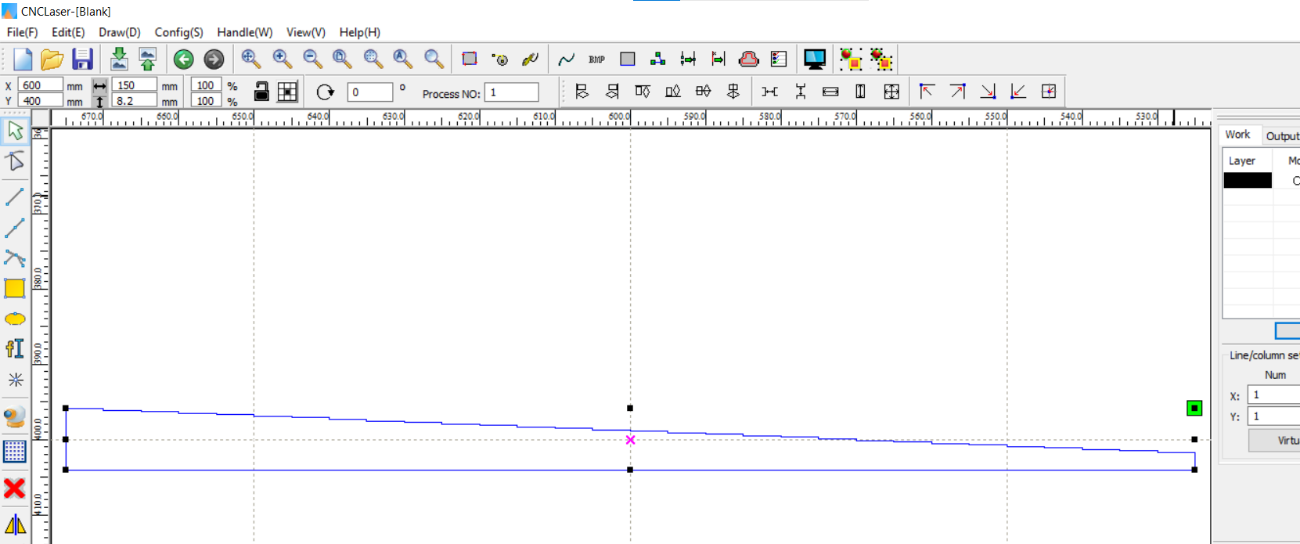Select the ellipse drawing tool

pos(15,319)
